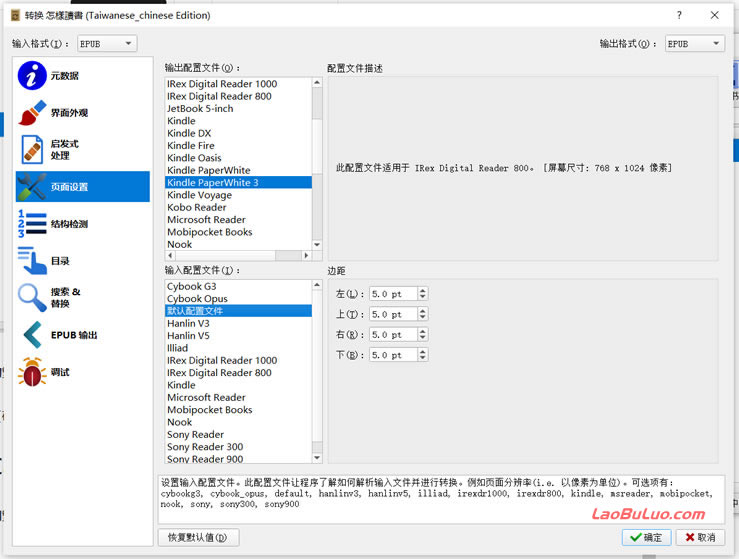Click the help question mark in title bar
The image size is (739, 559).
[x=679, y=15]
